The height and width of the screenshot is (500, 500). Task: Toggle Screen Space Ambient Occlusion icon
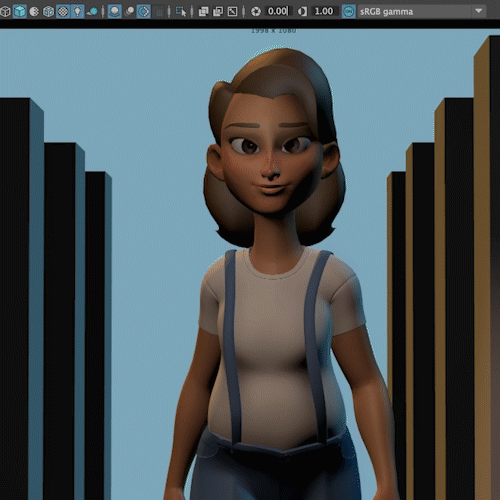(x=114, y=12)
